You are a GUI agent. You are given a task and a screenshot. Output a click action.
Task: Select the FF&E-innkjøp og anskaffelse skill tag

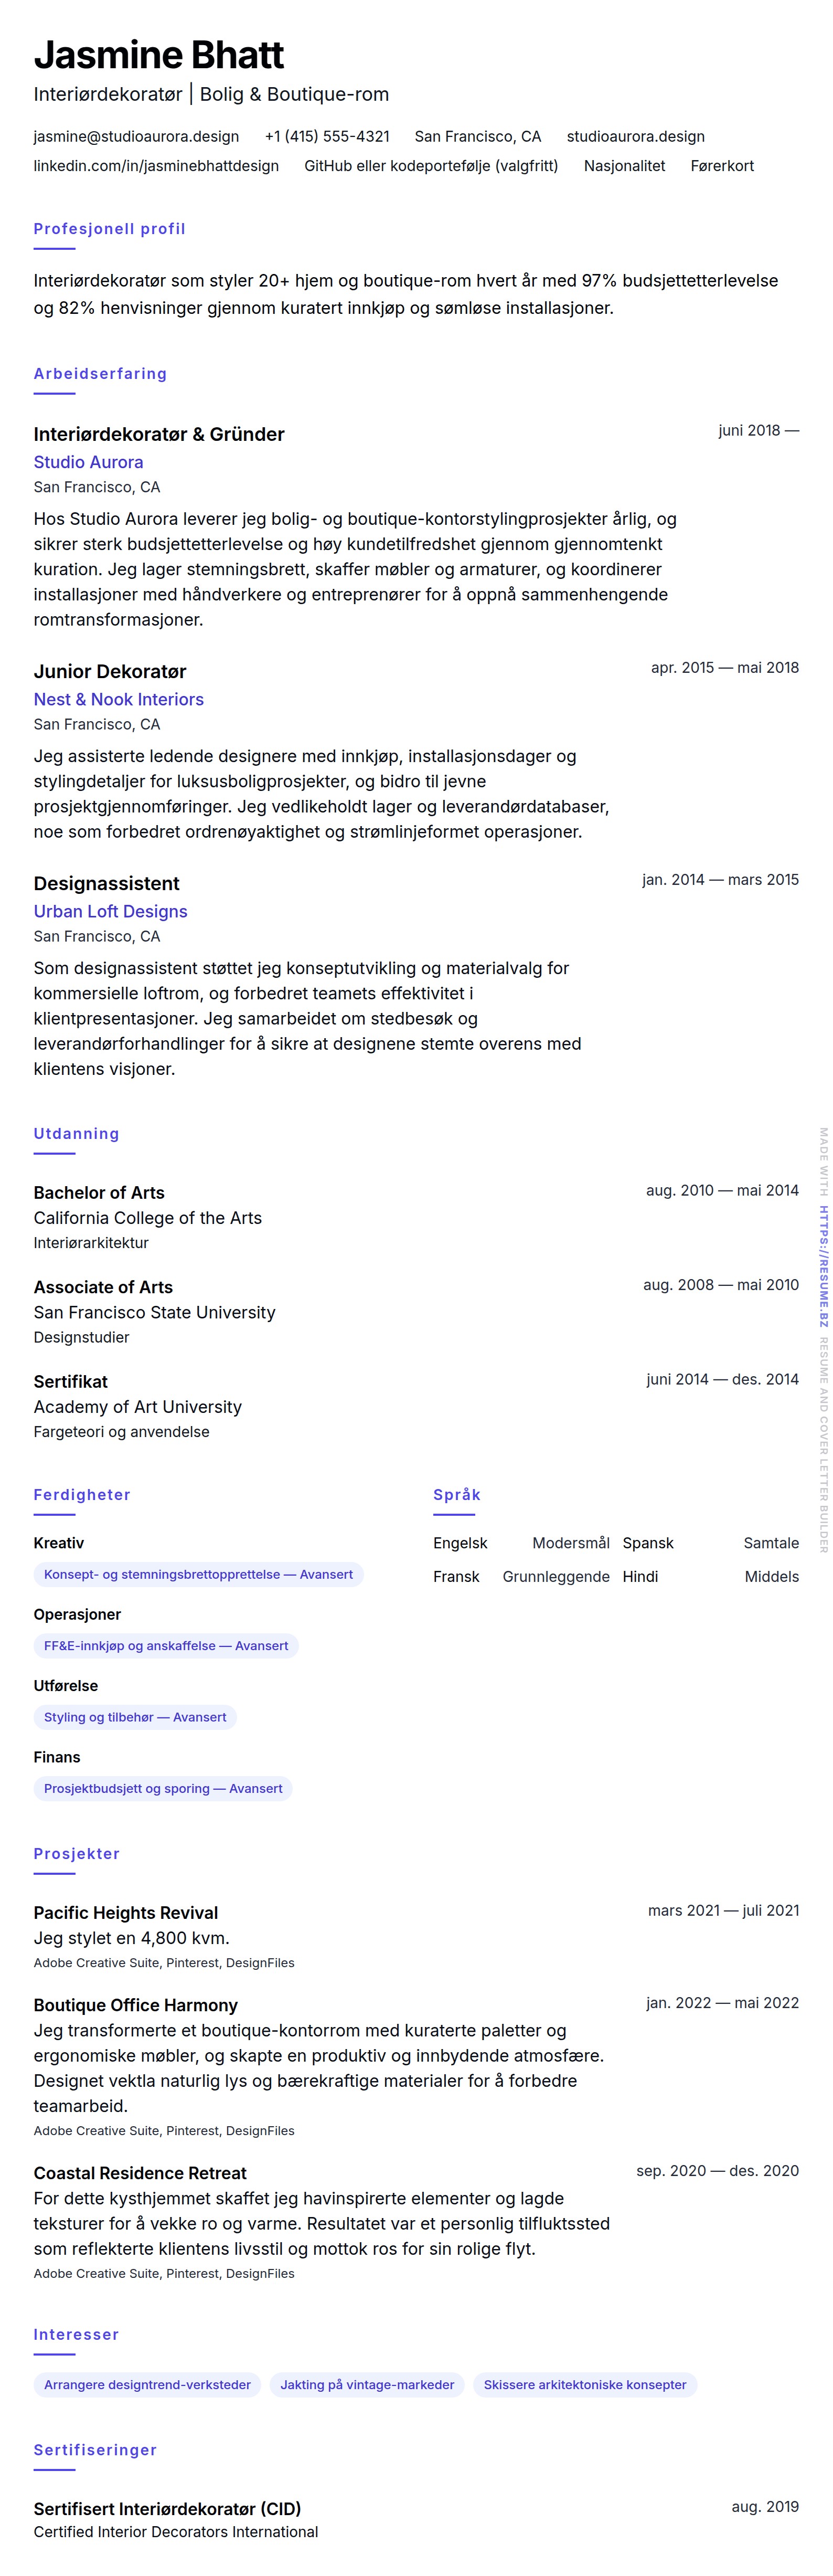pos(166,1645)
